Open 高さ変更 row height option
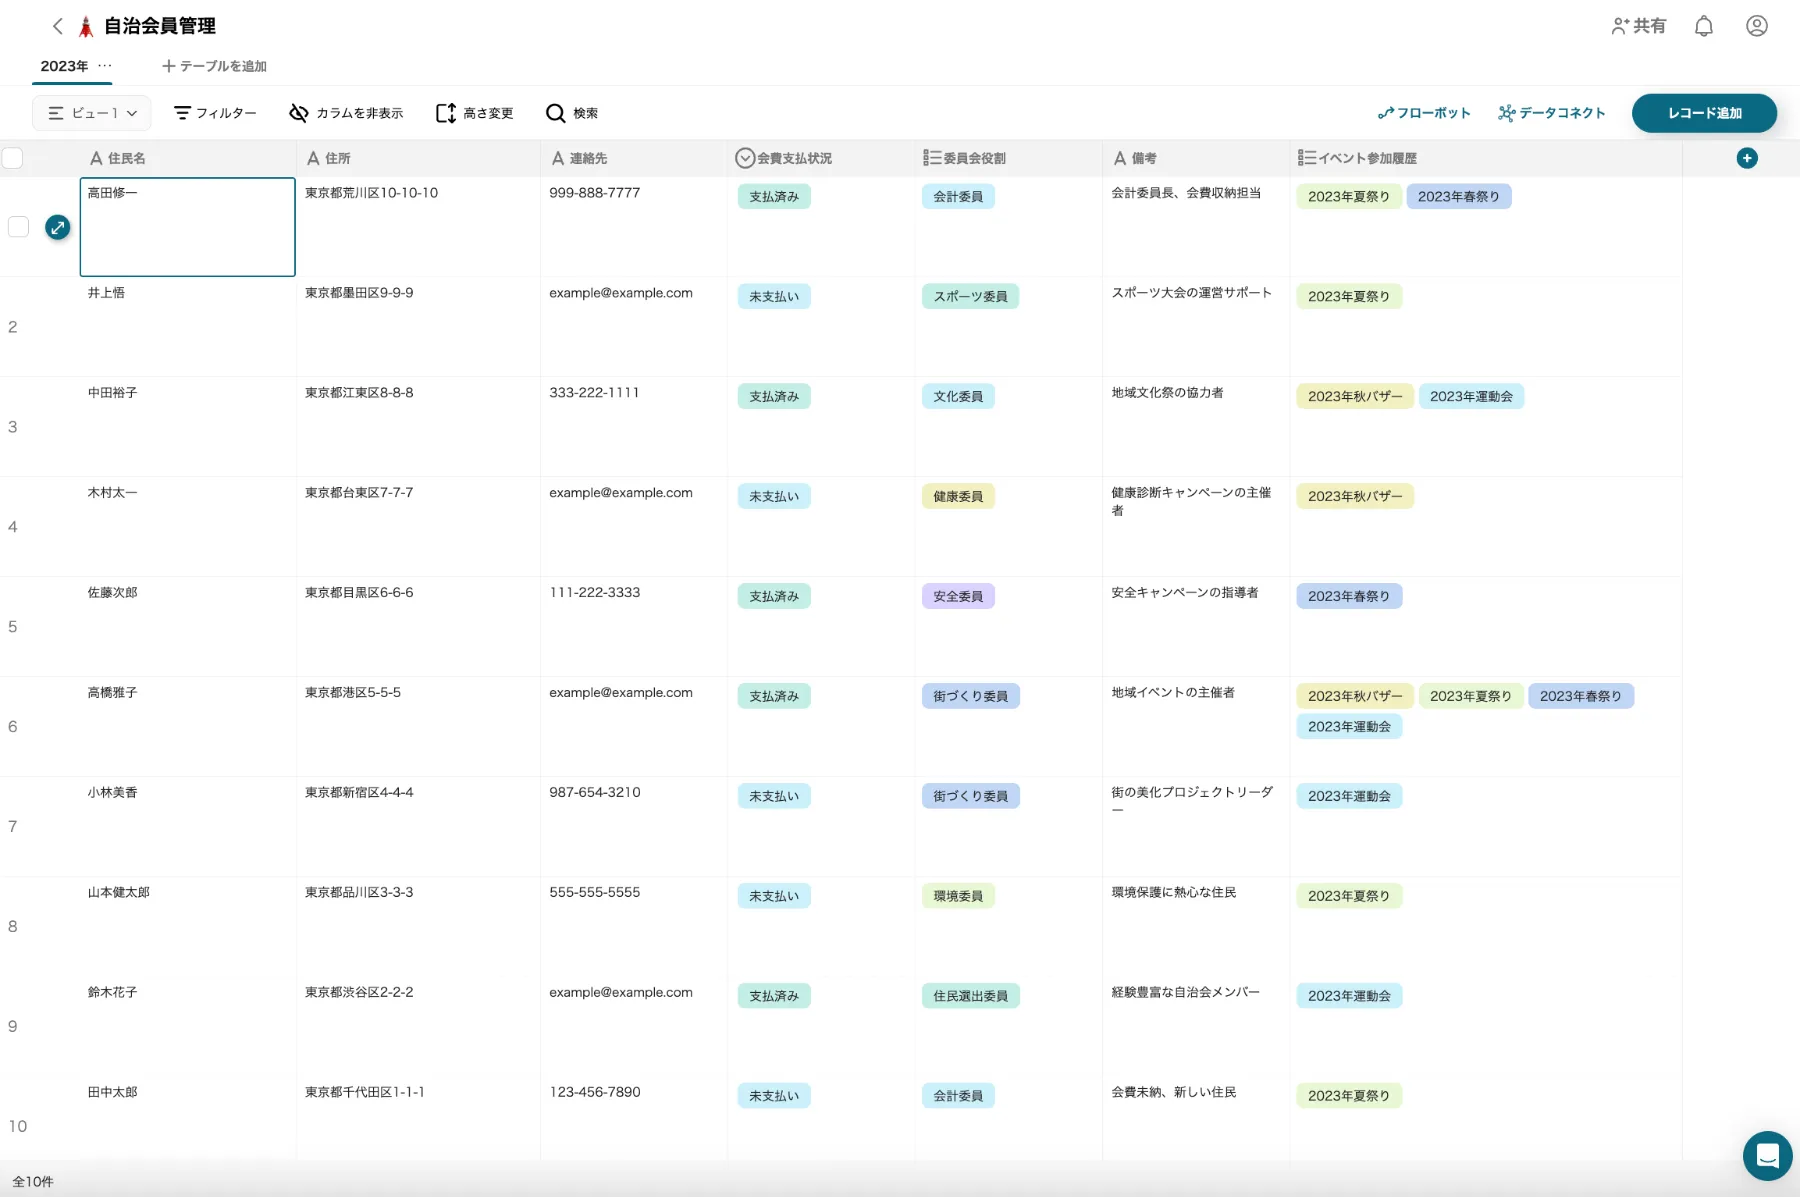Viewport: 1800px width, 1197px height. click(x=474, y=113)
